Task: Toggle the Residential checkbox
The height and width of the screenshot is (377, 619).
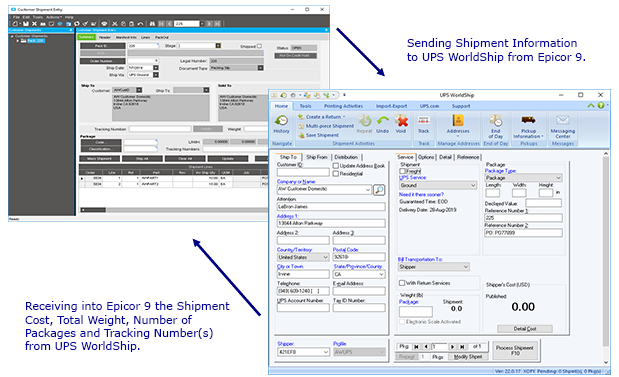Action: [x=336, y=174]
